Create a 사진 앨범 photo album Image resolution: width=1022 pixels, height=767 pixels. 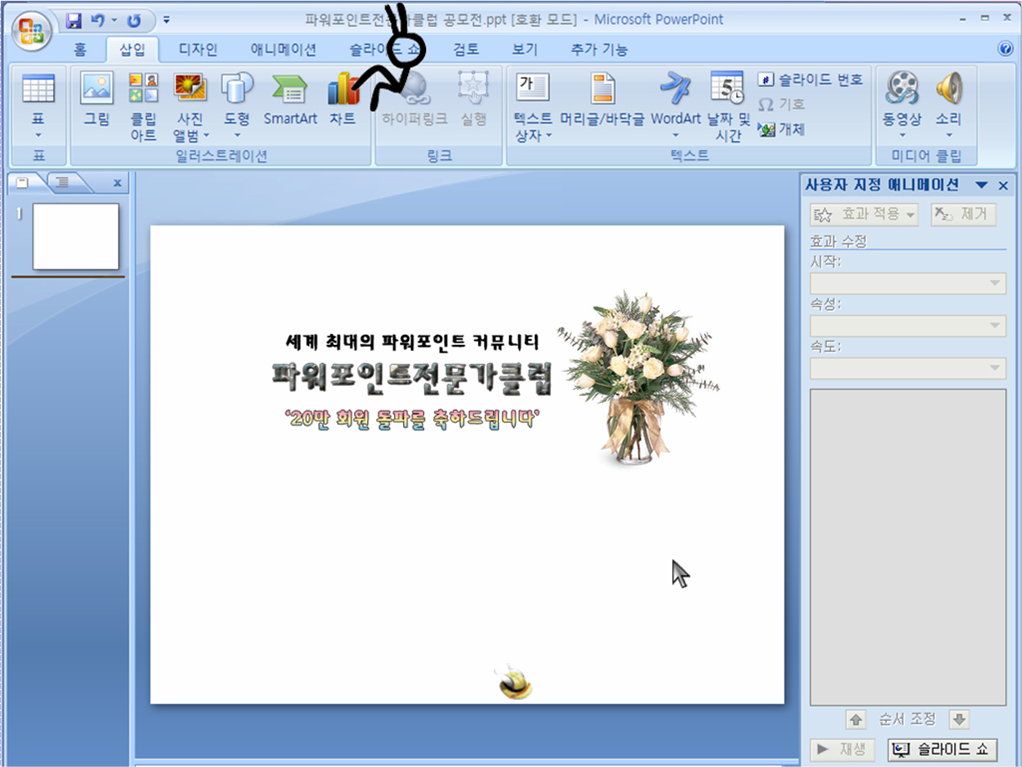190,106
